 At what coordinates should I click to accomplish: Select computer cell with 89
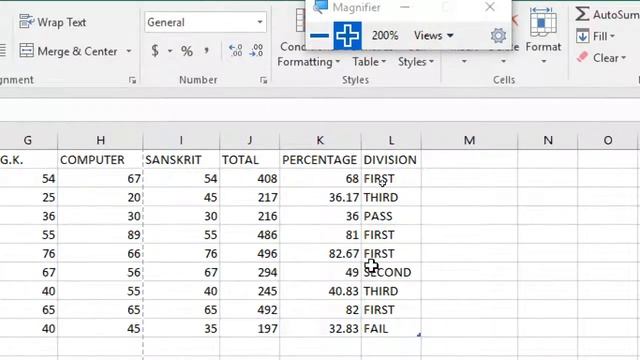click(x=100, y=235)
